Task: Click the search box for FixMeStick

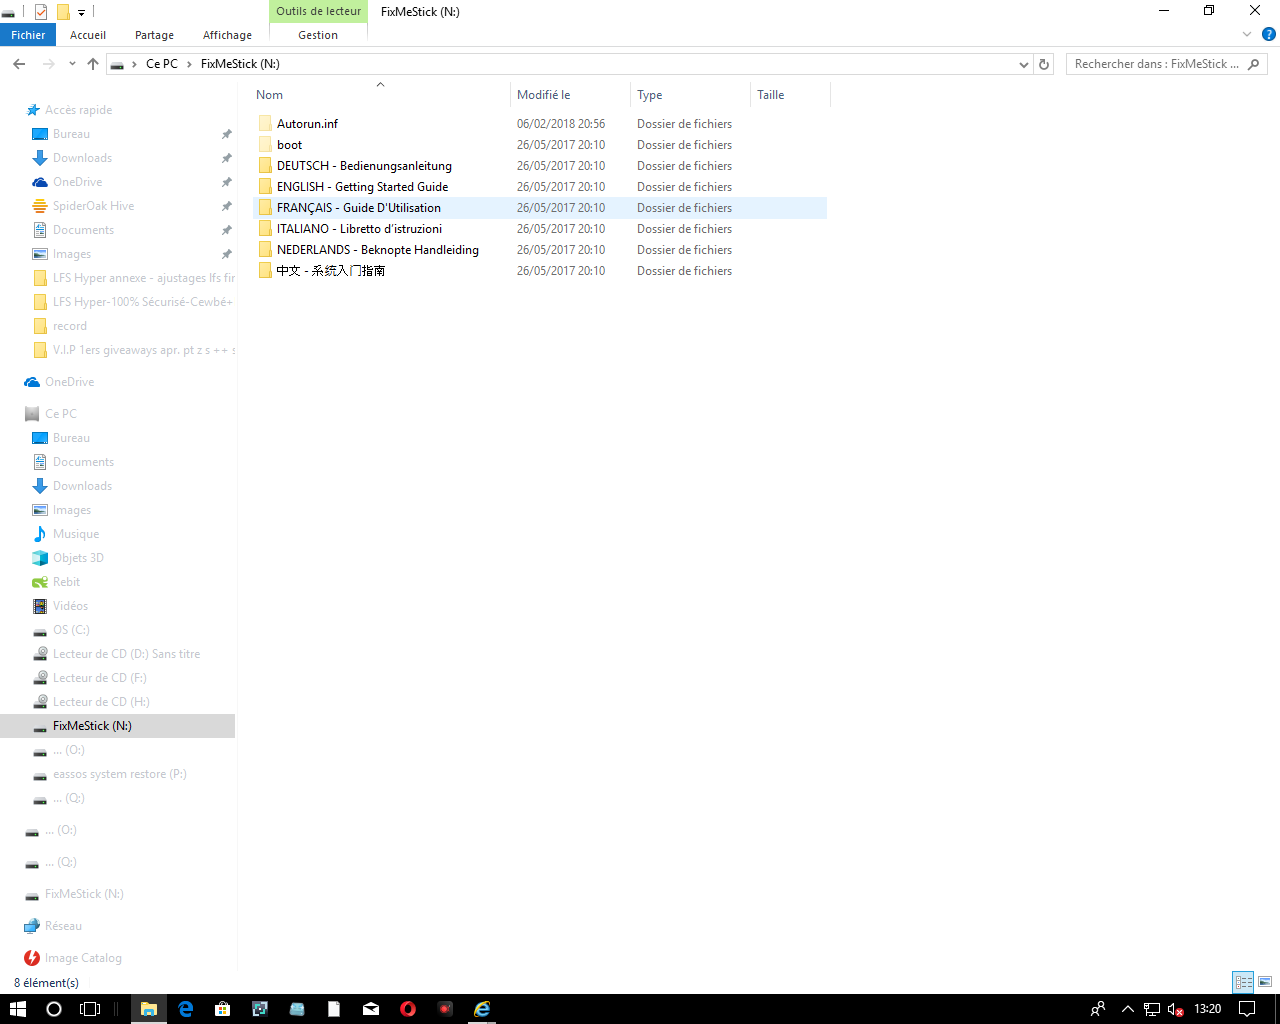Action: pyautogui.click(x=1166, y=64)
